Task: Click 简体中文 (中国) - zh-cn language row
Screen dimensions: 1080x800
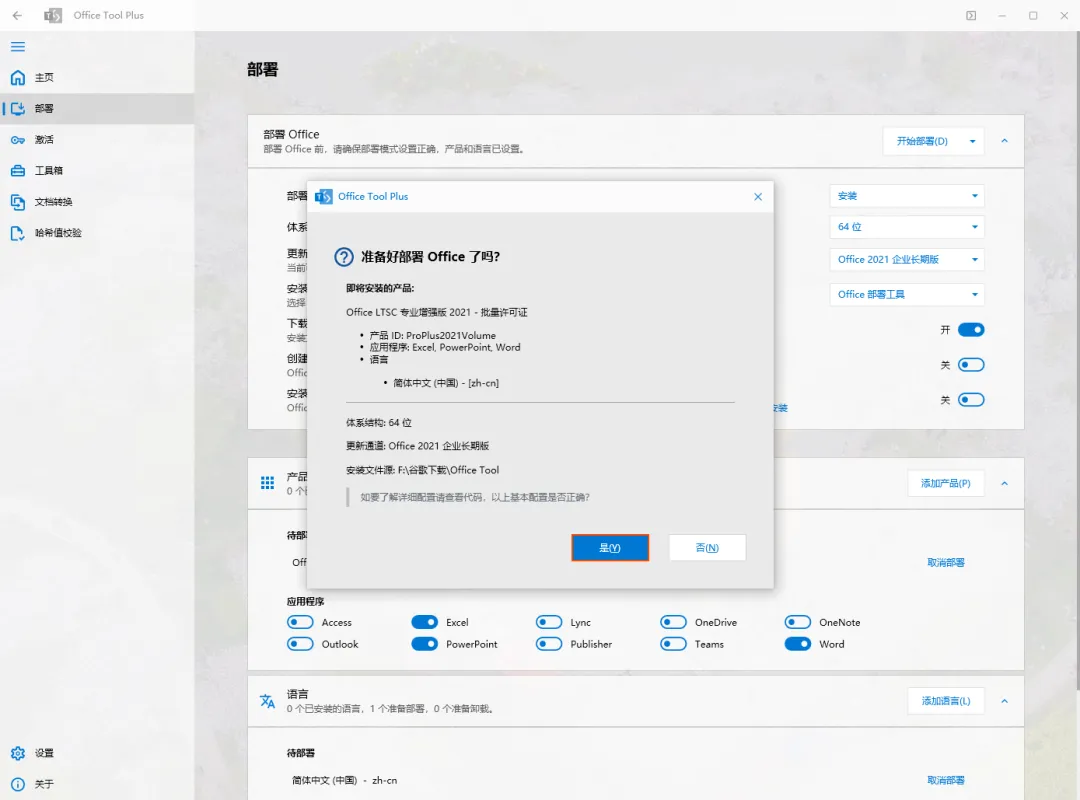Action: pyautogui.click(x=344, y=781)
